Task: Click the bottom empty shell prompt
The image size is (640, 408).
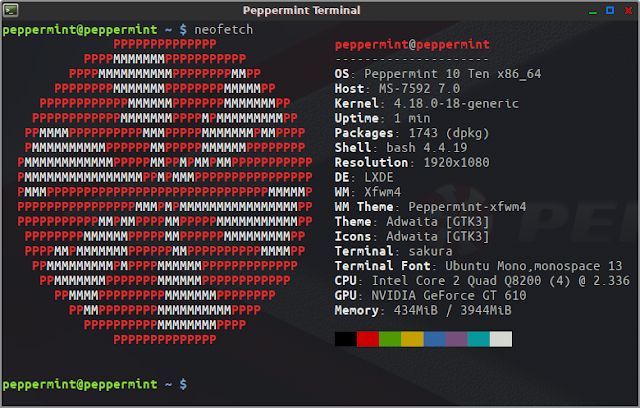Action: (95, 384)
